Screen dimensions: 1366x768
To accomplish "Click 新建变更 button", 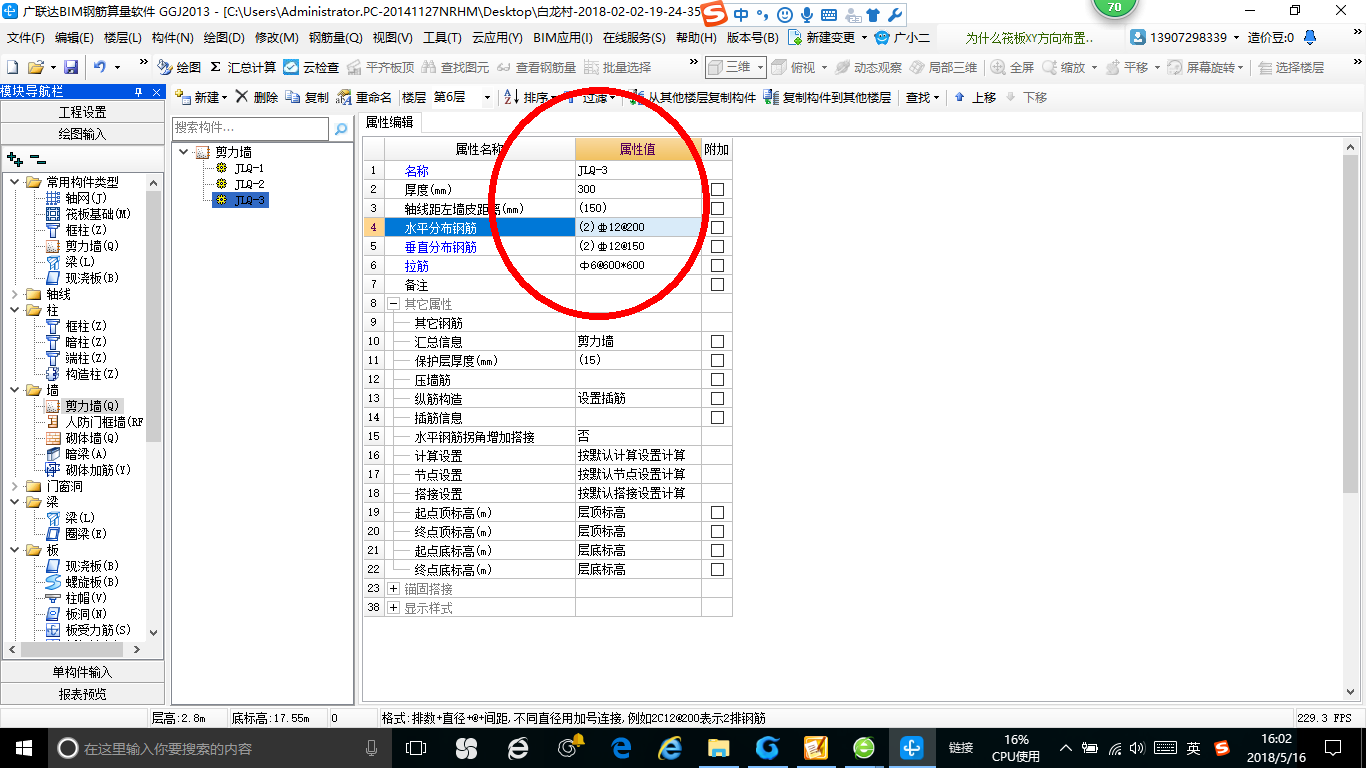I will click(828, 38).
